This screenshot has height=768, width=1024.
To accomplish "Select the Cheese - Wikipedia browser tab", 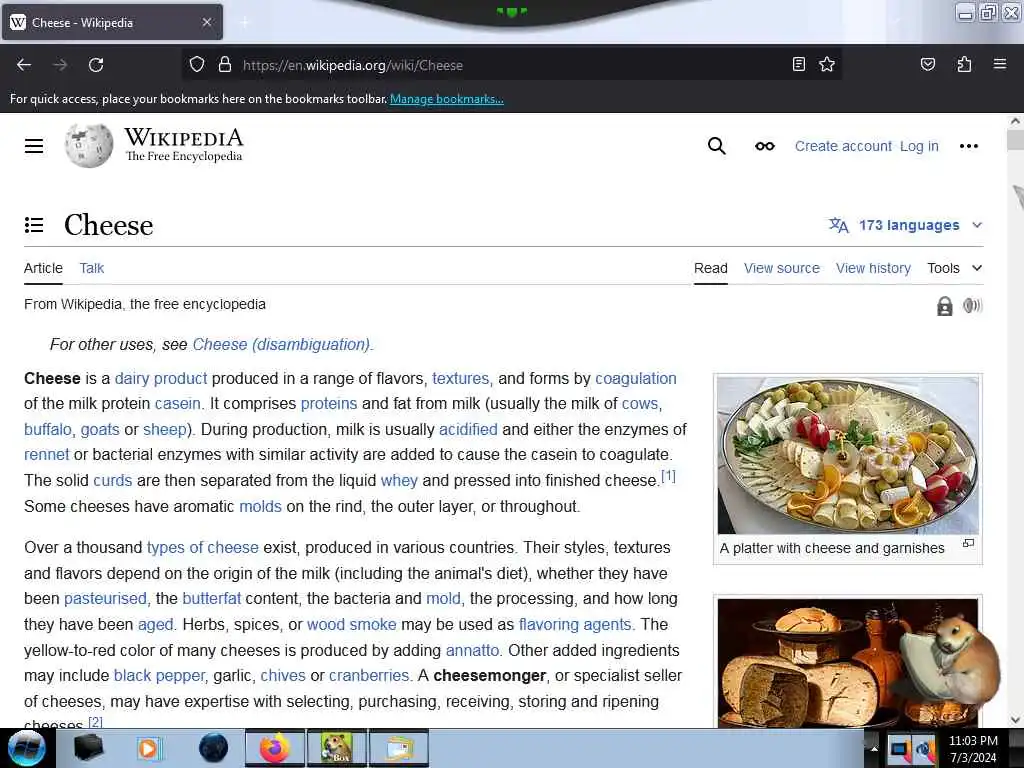I will click(112, 23).
